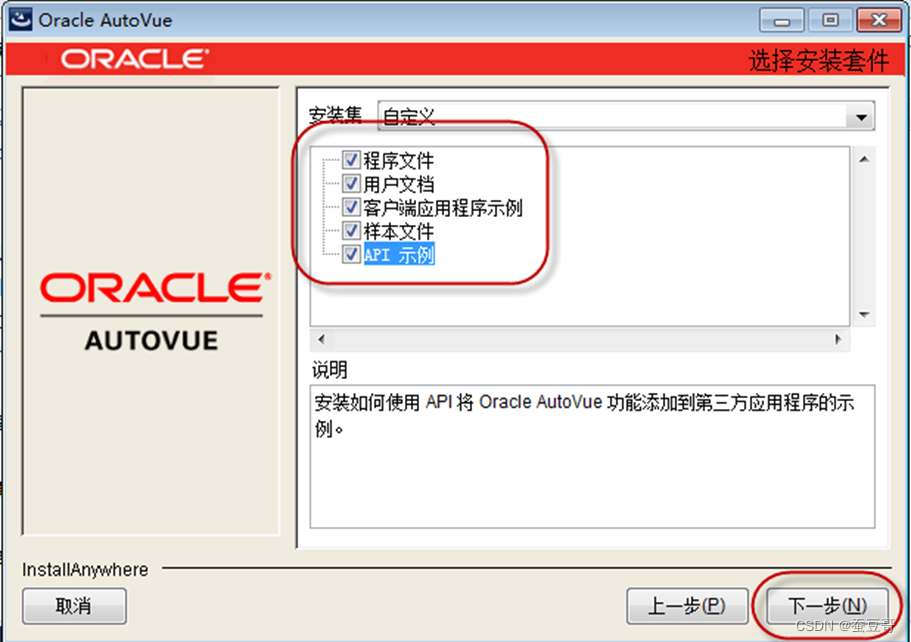Uncheck the 程序文件 checkbox

(351, 160)
